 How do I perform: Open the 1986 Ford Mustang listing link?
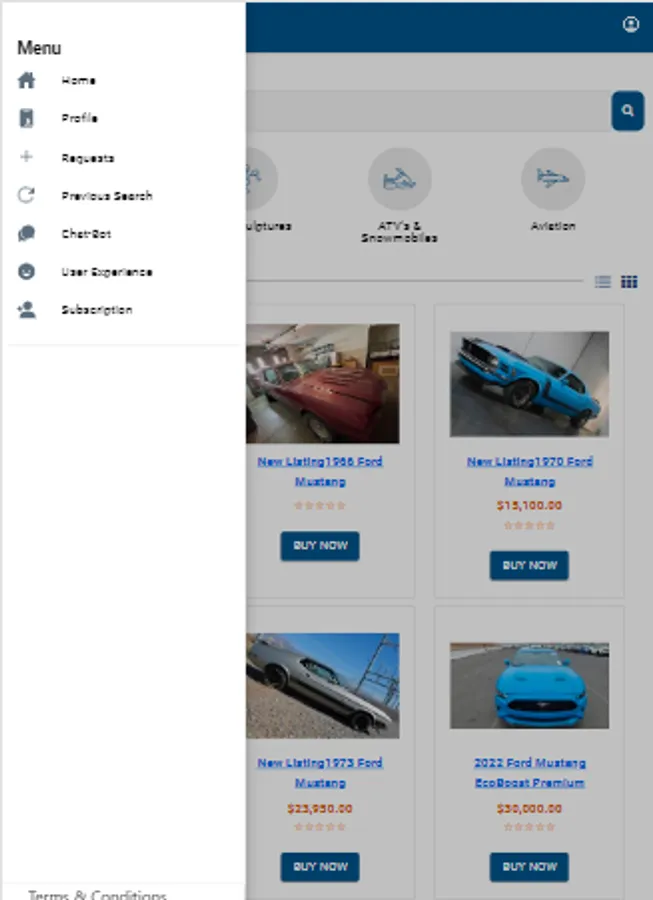tap(320, 471)
